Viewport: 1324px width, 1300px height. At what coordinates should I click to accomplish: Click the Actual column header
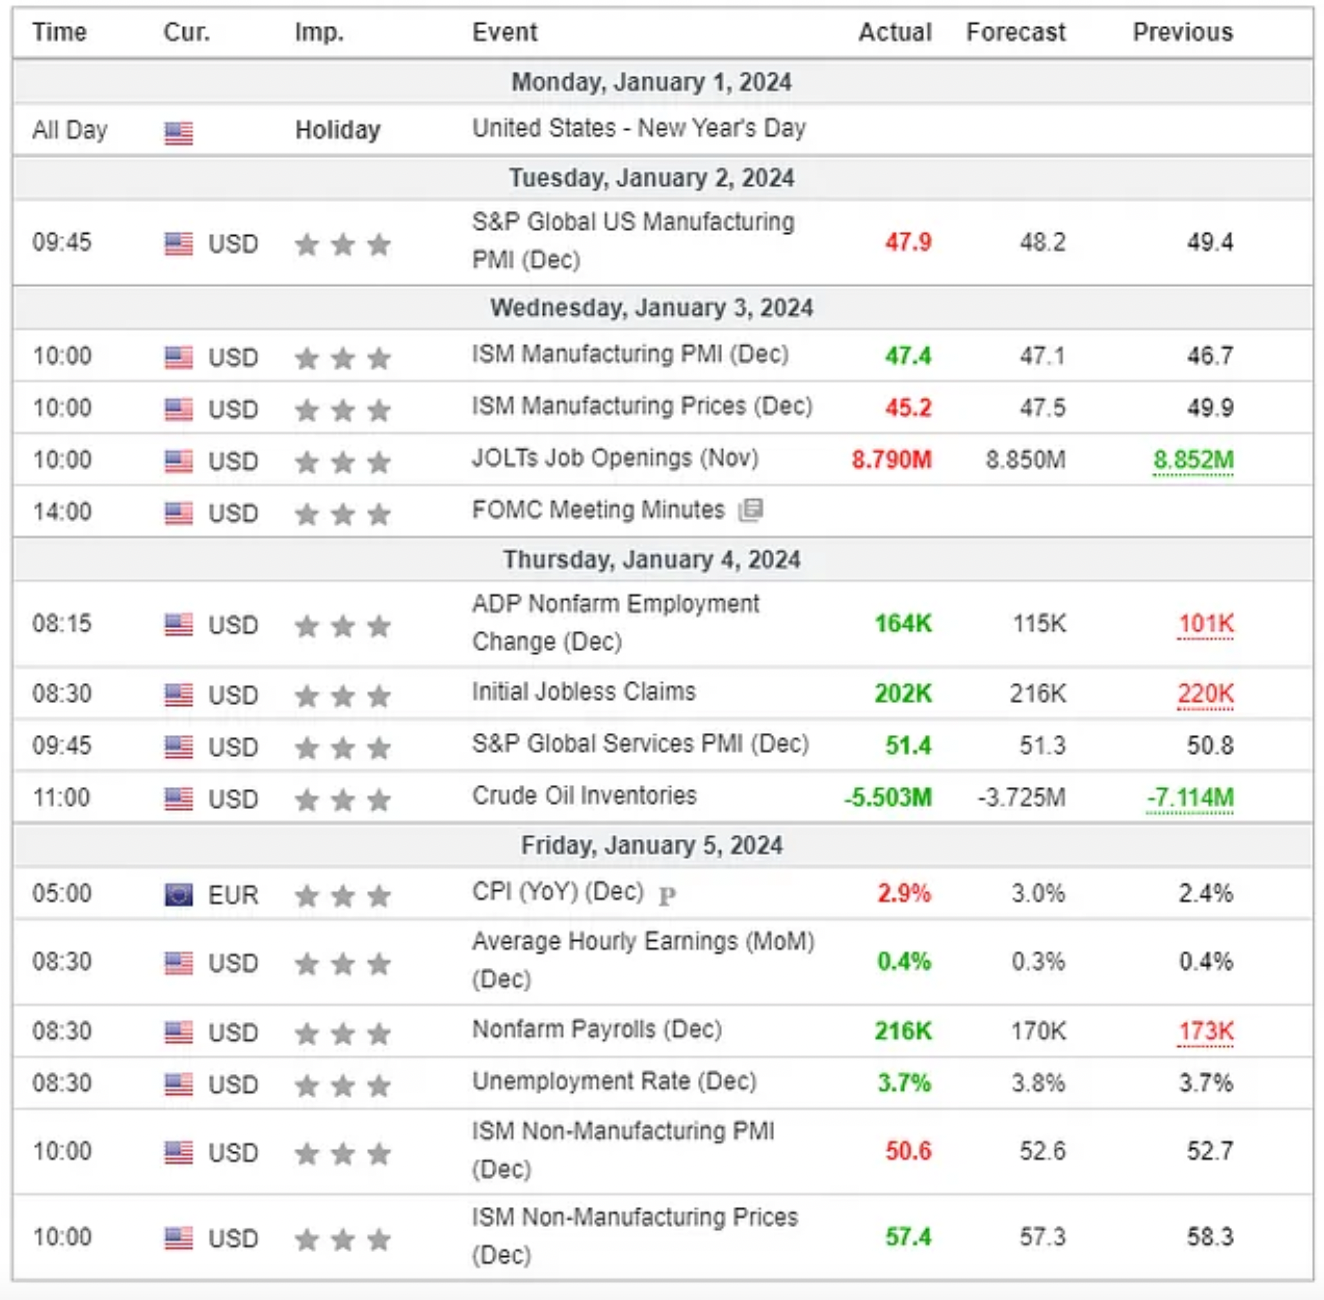[895, 32]
